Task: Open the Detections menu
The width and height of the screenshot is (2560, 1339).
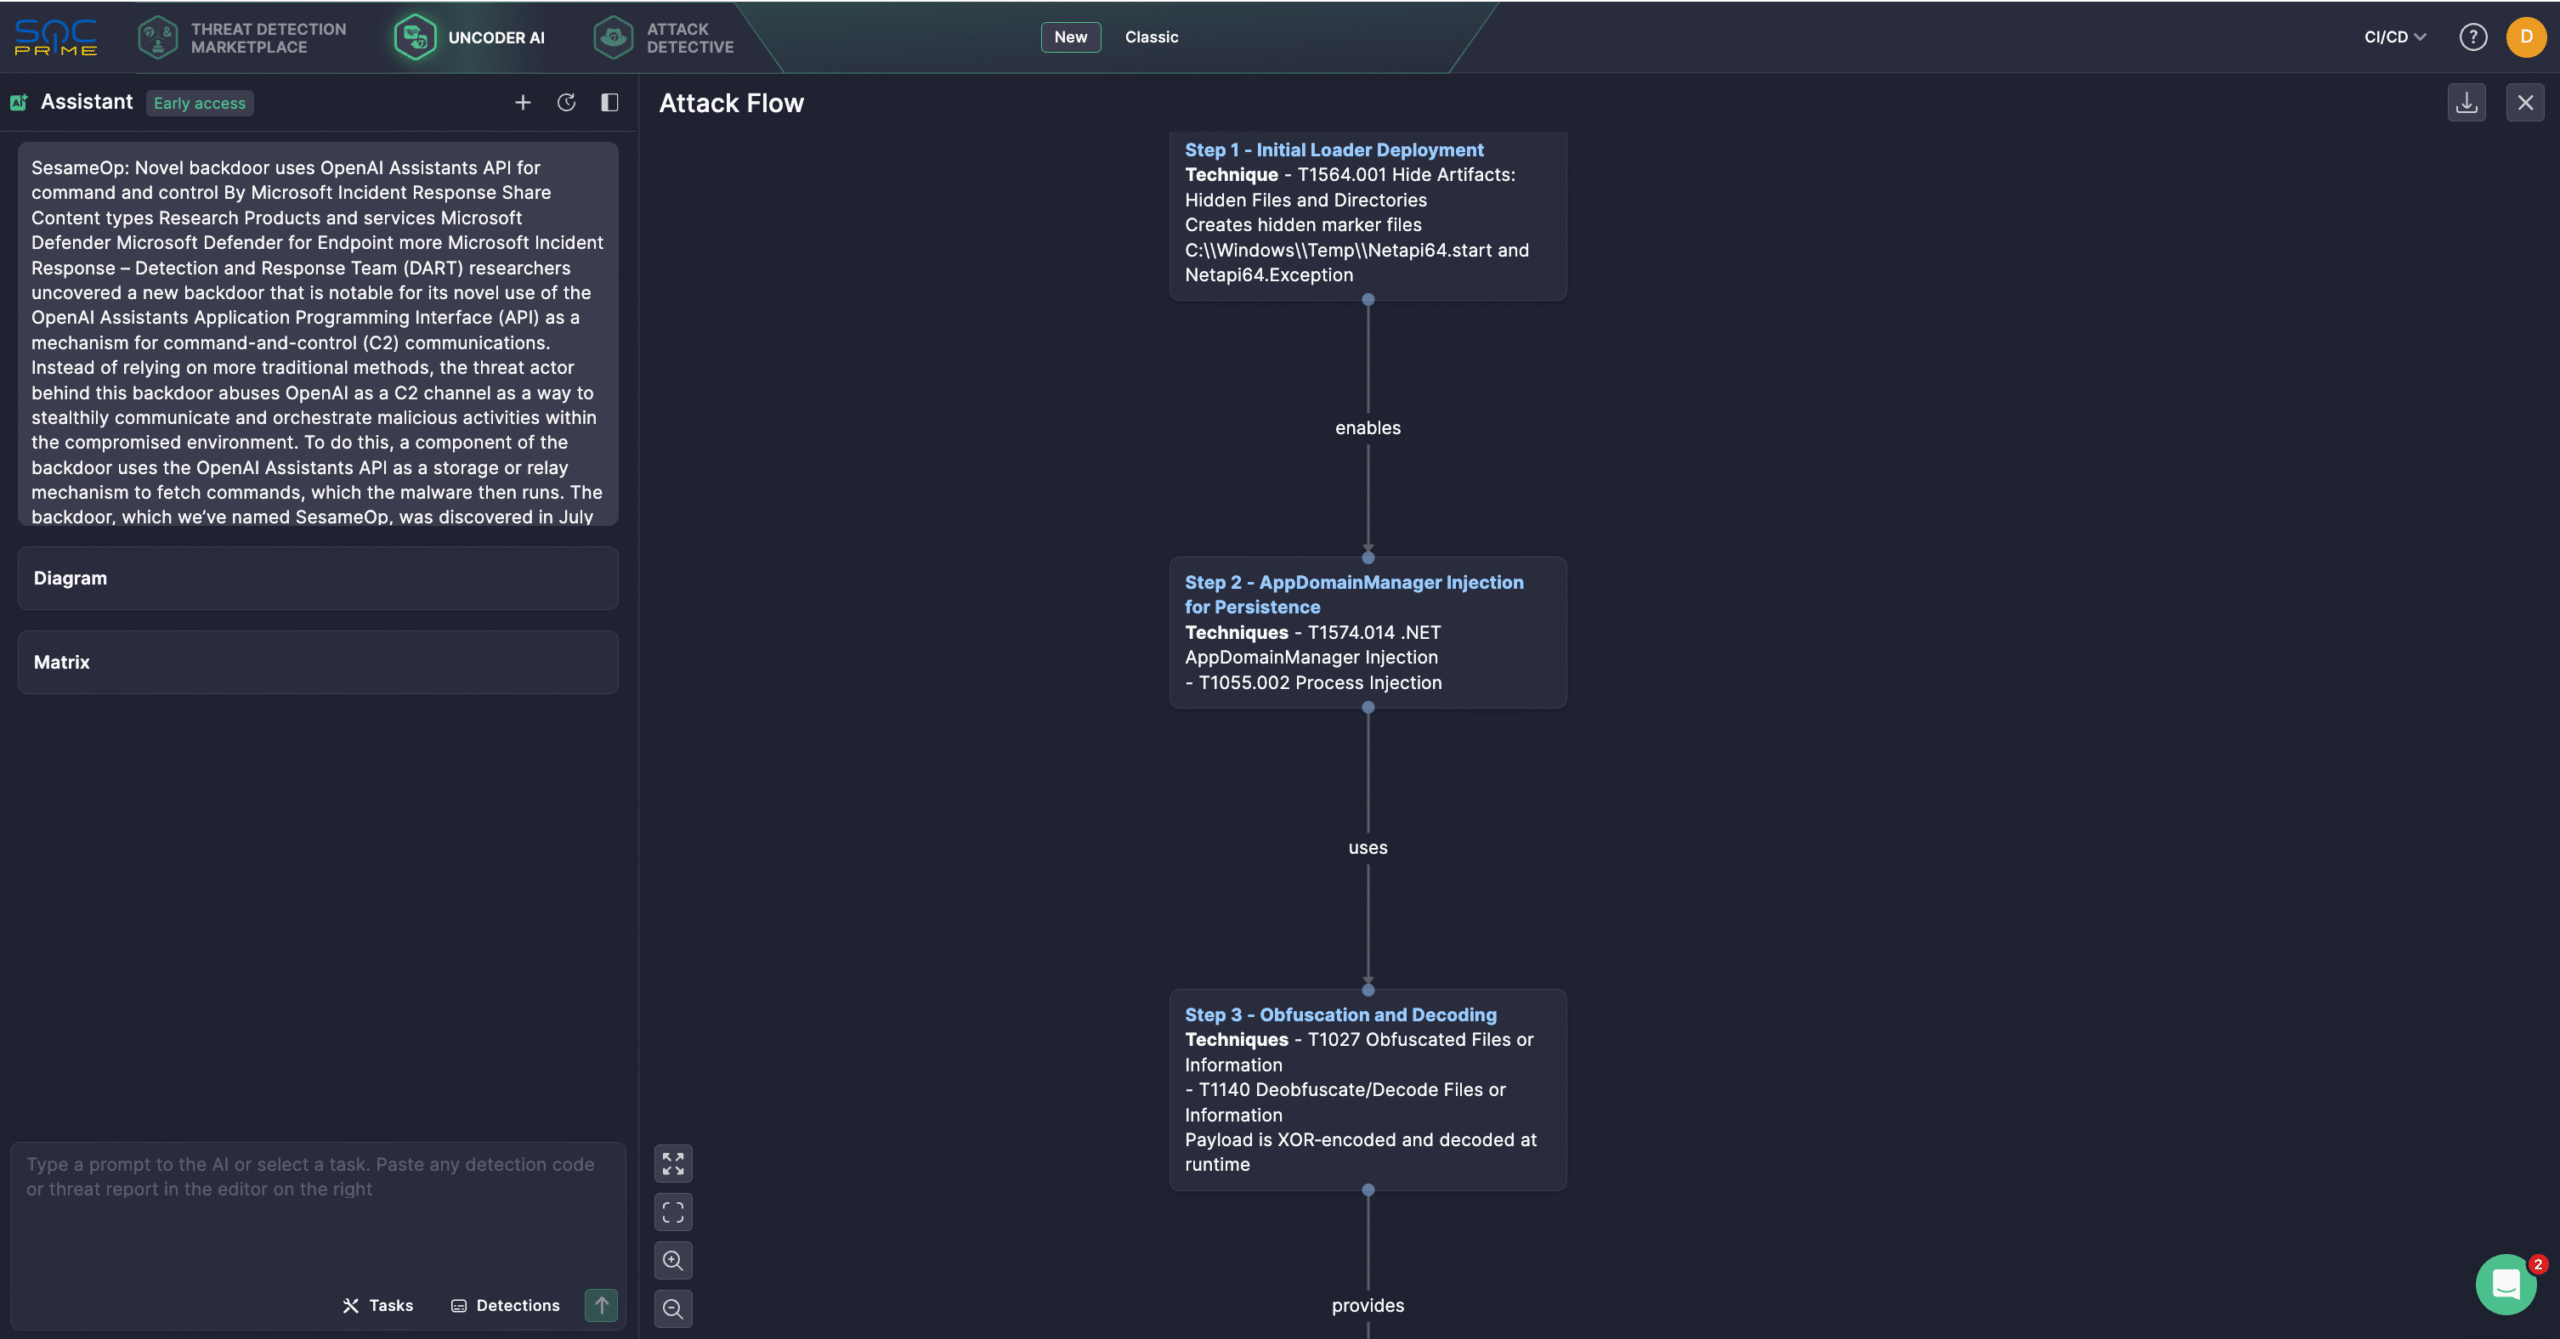Action: (x=506, y=1305)
